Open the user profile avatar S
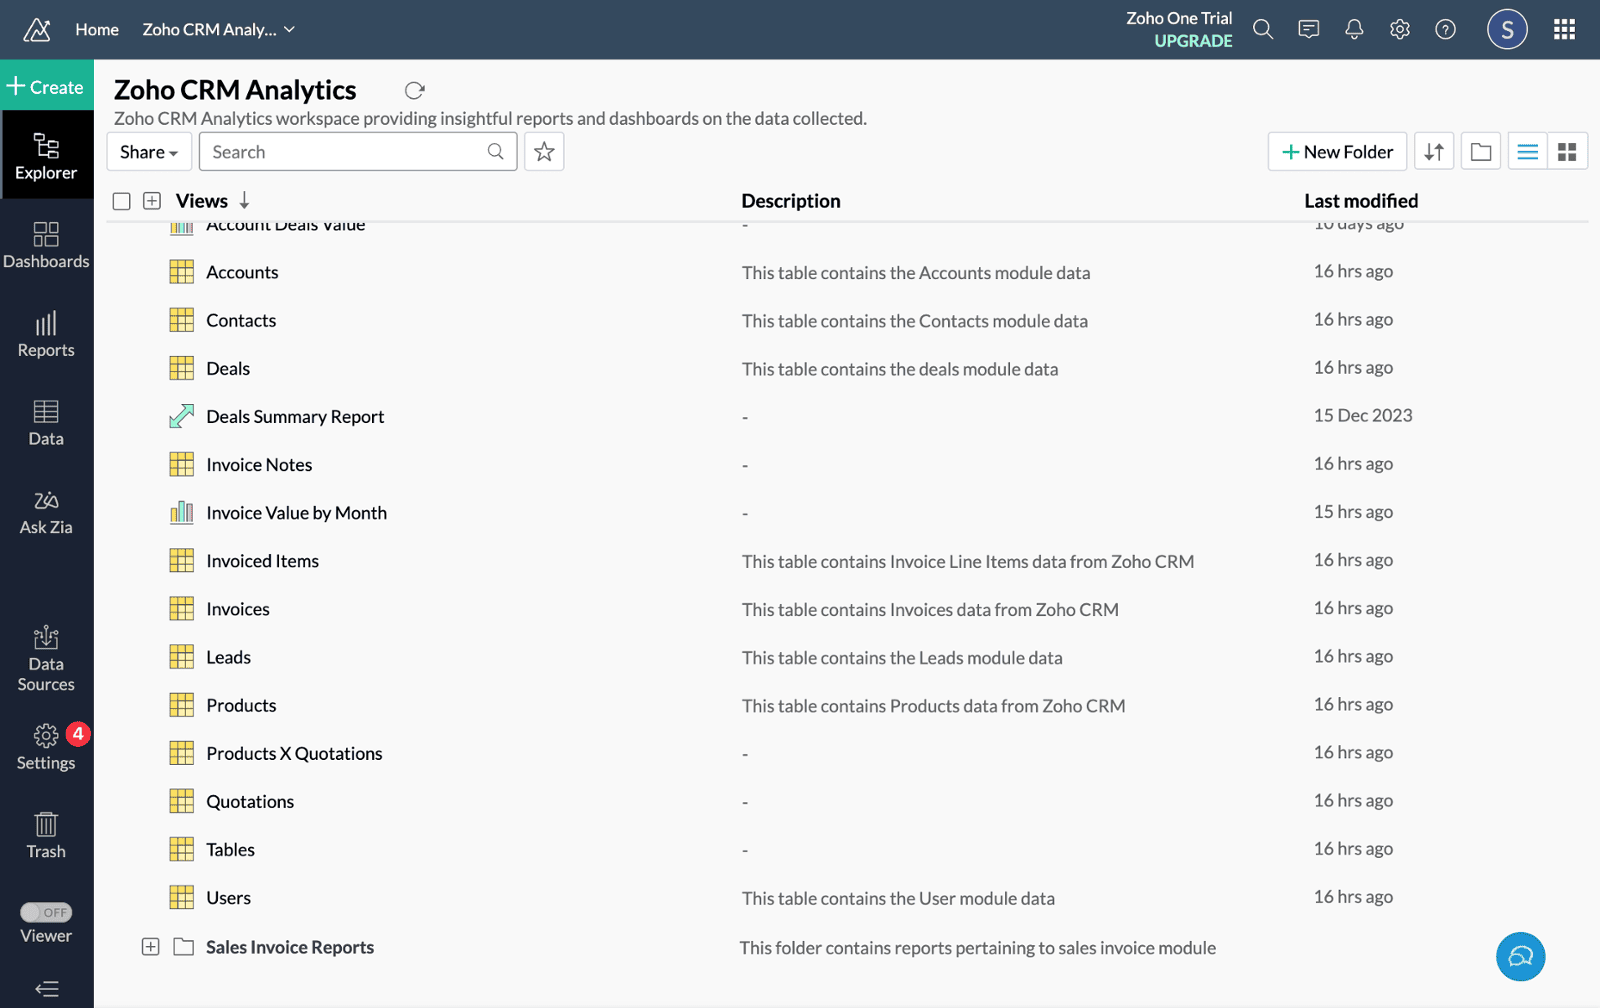 click(x=1507, y=29)
